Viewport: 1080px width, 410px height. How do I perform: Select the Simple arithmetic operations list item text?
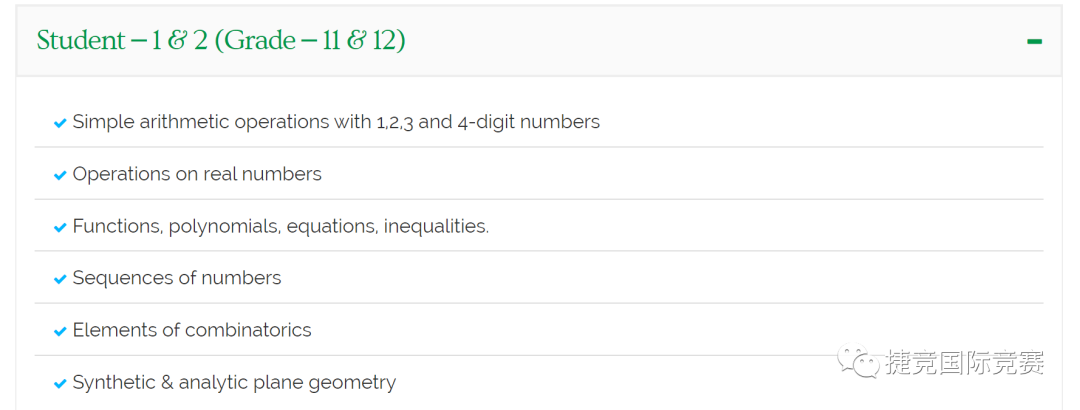pyautogui.click(x=336, y=122)
